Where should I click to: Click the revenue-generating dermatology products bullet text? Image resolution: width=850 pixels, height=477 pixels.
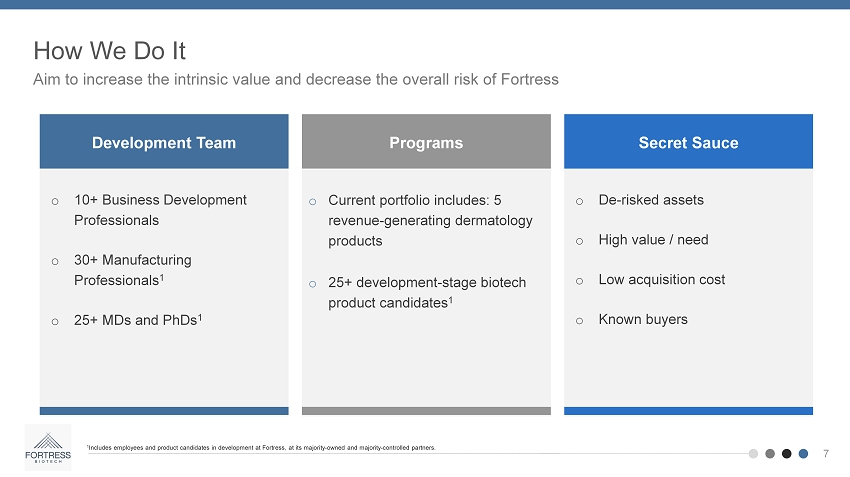click(x=430, y=220)
